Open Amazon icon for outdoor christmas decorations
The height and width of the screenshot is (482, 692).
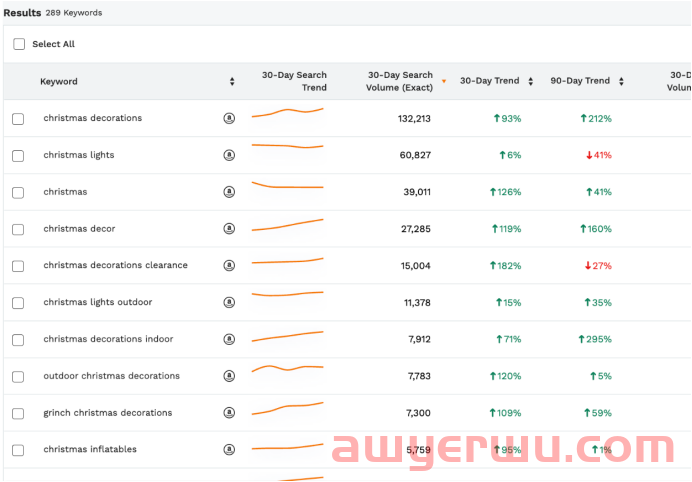coord(229,376)
